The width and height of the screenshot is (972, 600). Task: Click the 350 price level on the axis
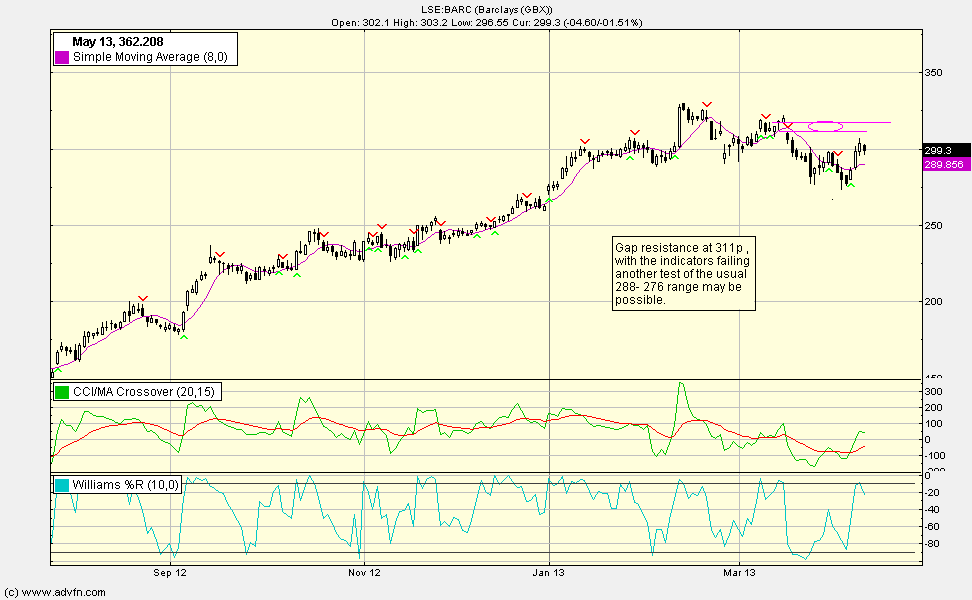[x=934, y=73]
